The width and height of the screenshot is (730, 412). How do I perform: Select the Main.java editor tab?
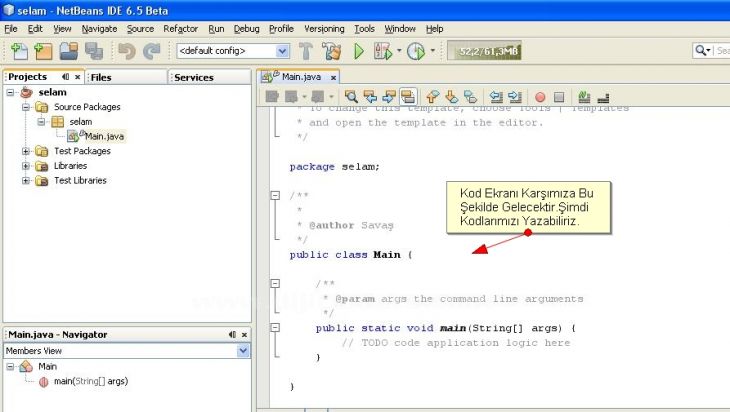301,77
